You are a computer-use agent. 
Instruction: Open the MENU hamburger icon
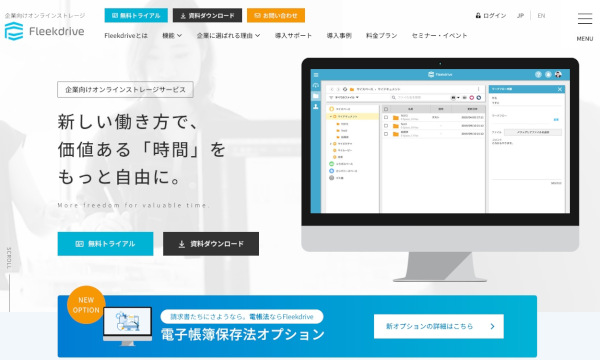coord(585,18)
